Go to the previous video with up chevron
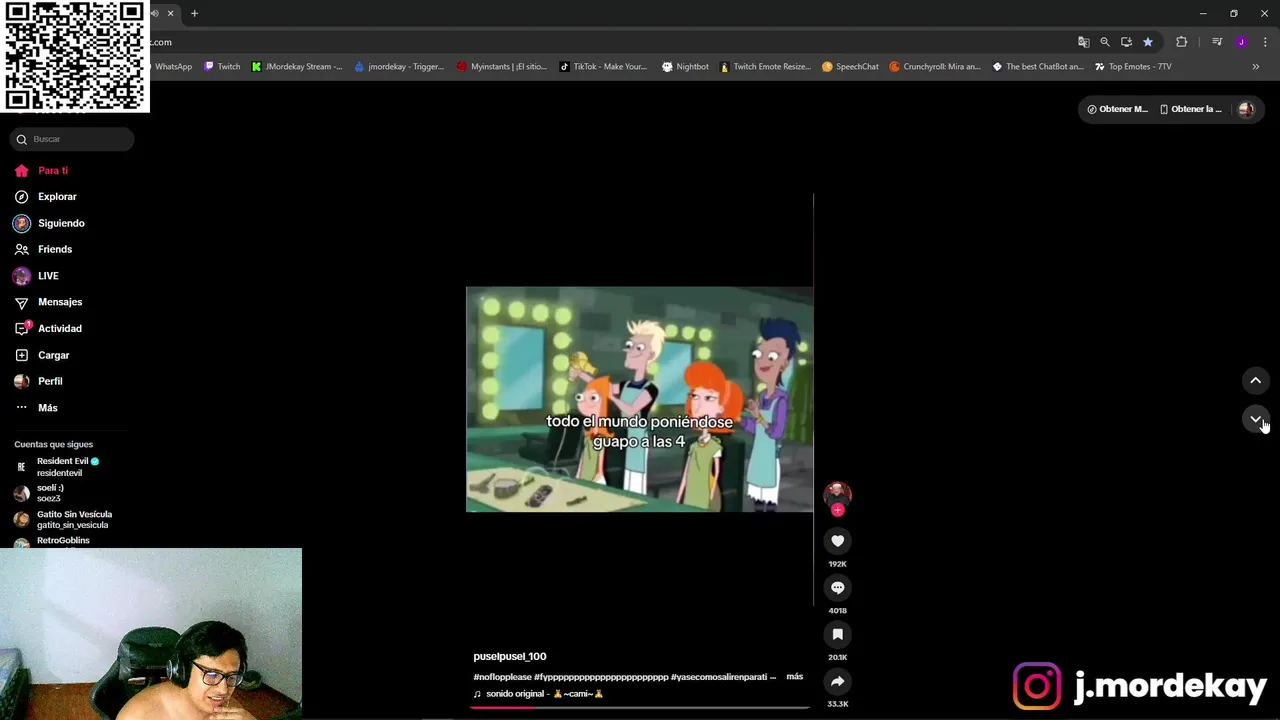This screenshot has width=1280, height=720. coord(1255,380)
